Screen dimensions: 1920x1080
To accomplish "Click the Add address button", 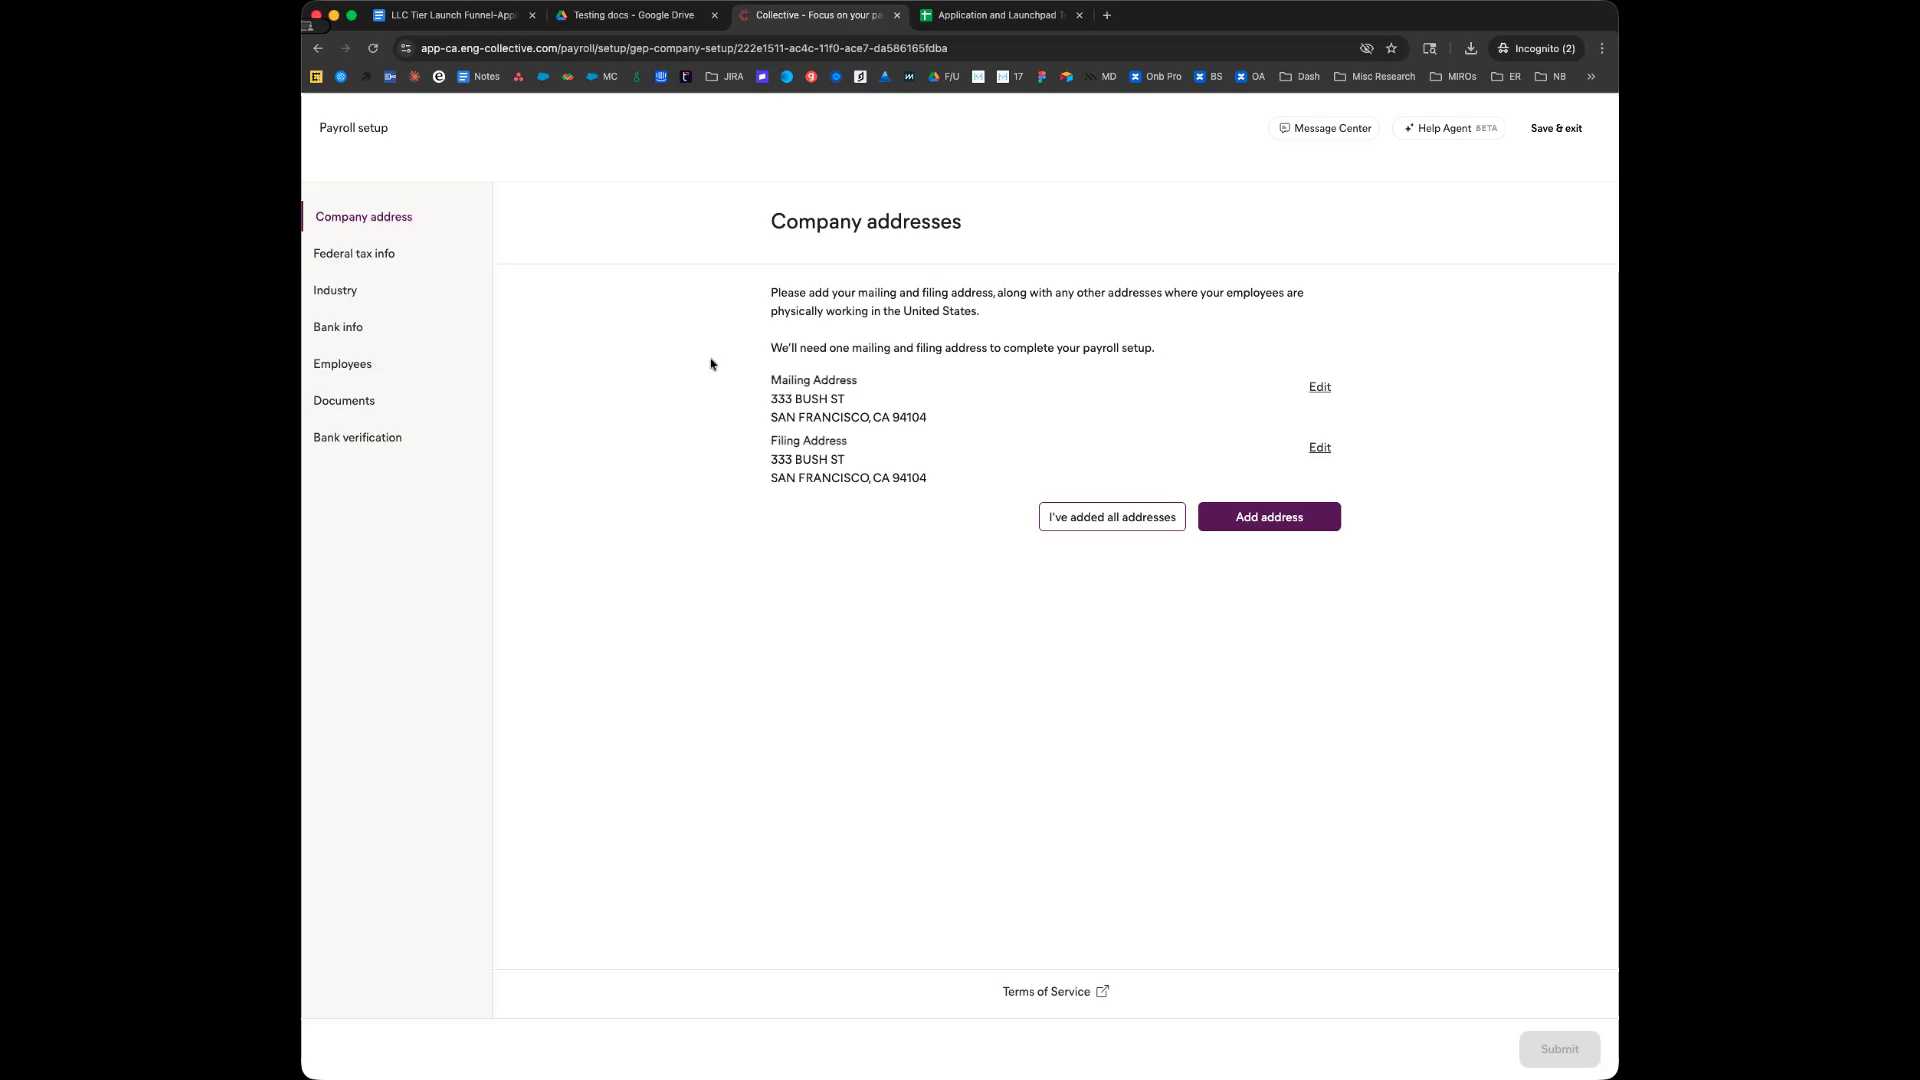I will click(x=1268, y=517).
